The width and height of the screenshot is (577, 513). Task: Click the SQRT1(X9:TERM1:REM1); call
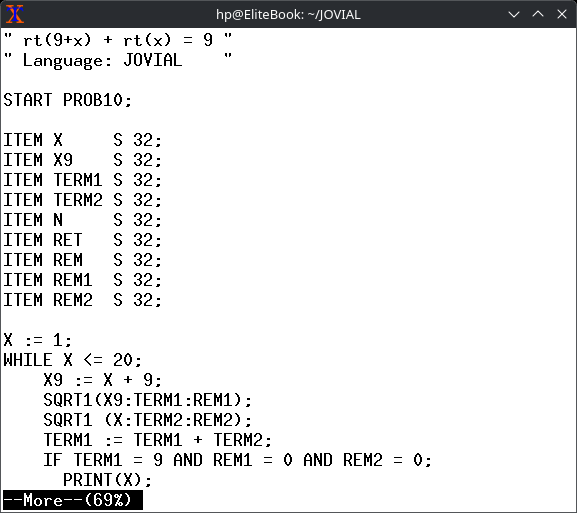point(148,400)
